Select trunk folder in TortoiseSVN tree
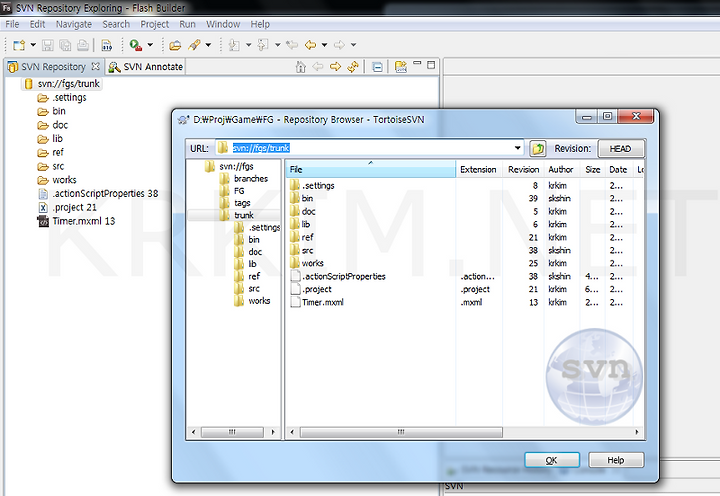Viewport: 720px width, 496px height. 244,215
